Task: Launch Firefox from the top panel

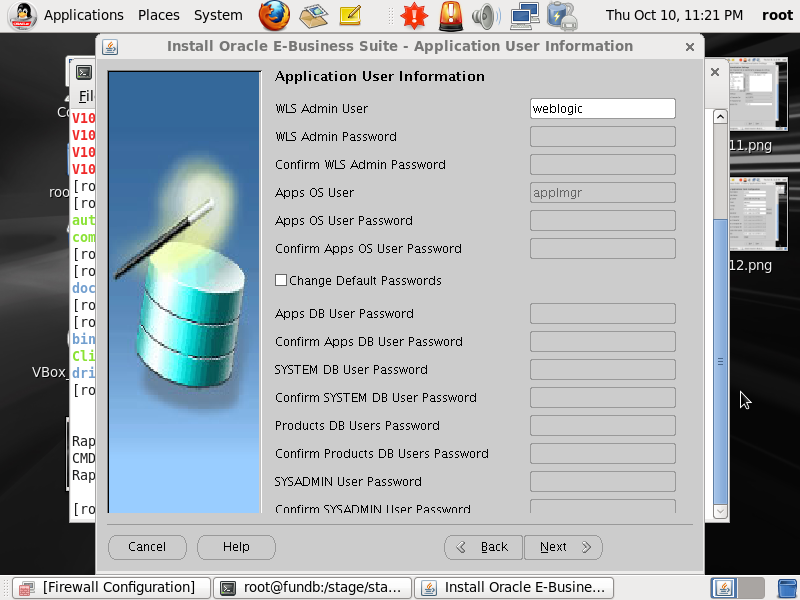Action: [x=274, y=15]
